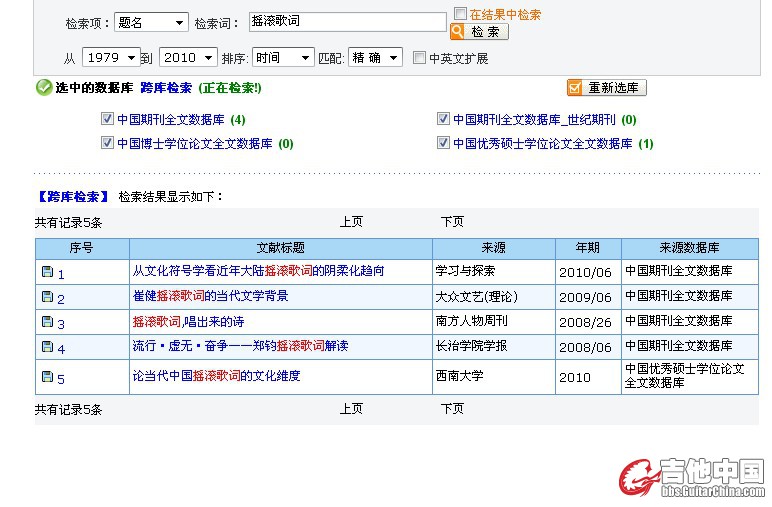Click the 来源数据库 column header

690,248
